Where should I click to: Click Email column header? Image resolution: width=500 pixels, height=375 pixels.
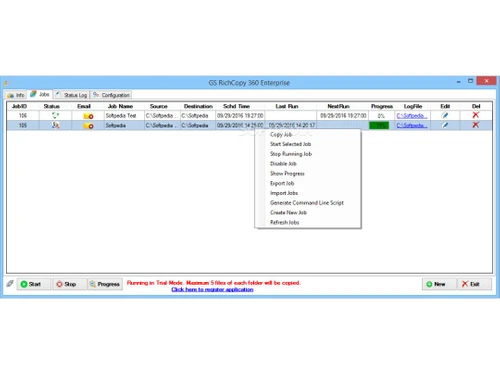(84, 106)
